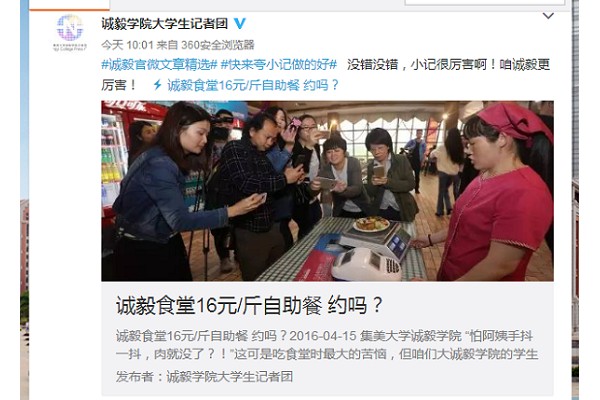Click the blue verified V badge

point(240,24)
